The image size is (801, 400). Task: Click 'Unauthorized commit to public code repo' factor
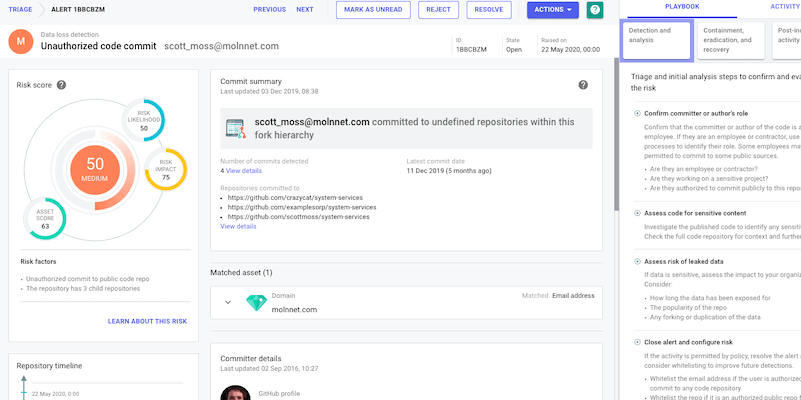87,279
